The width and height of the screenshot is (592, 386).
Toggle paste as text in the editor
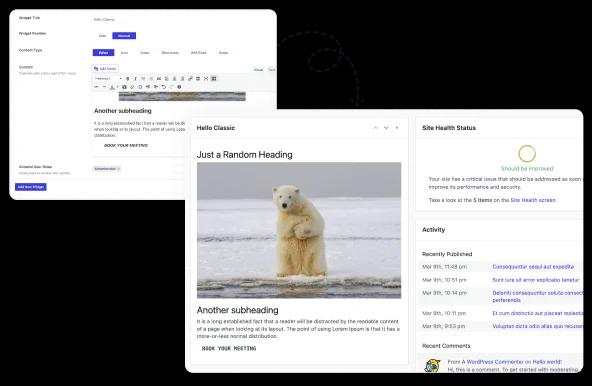click(124, 87)
